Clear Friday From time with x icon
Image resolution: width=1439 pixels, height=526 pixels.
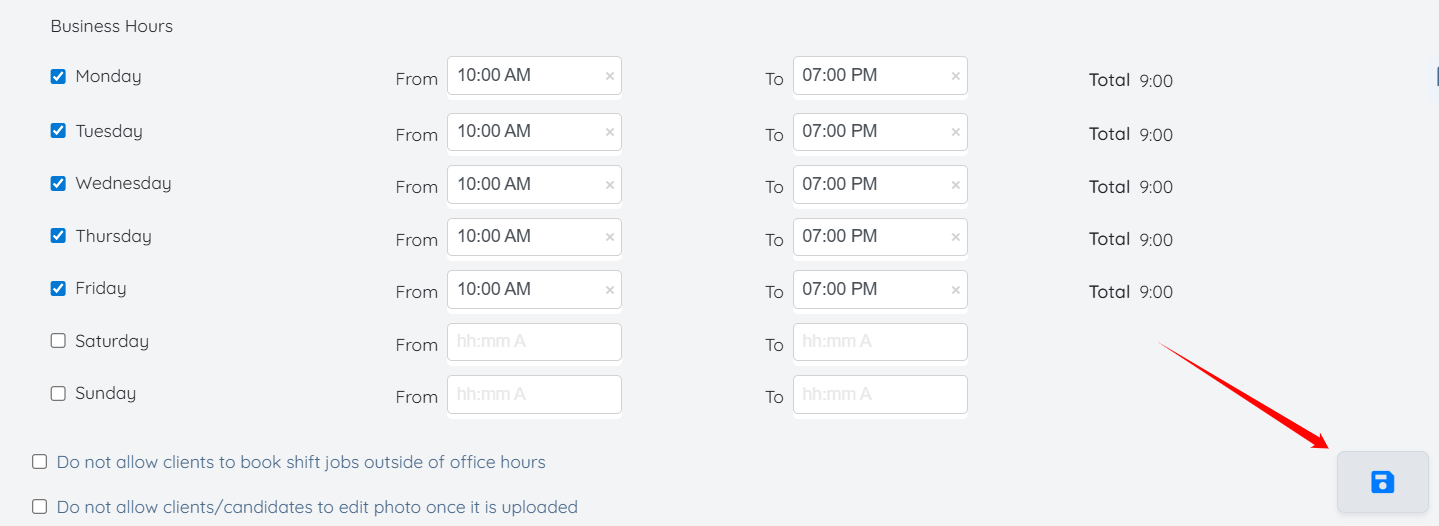(x=609, y=290)
